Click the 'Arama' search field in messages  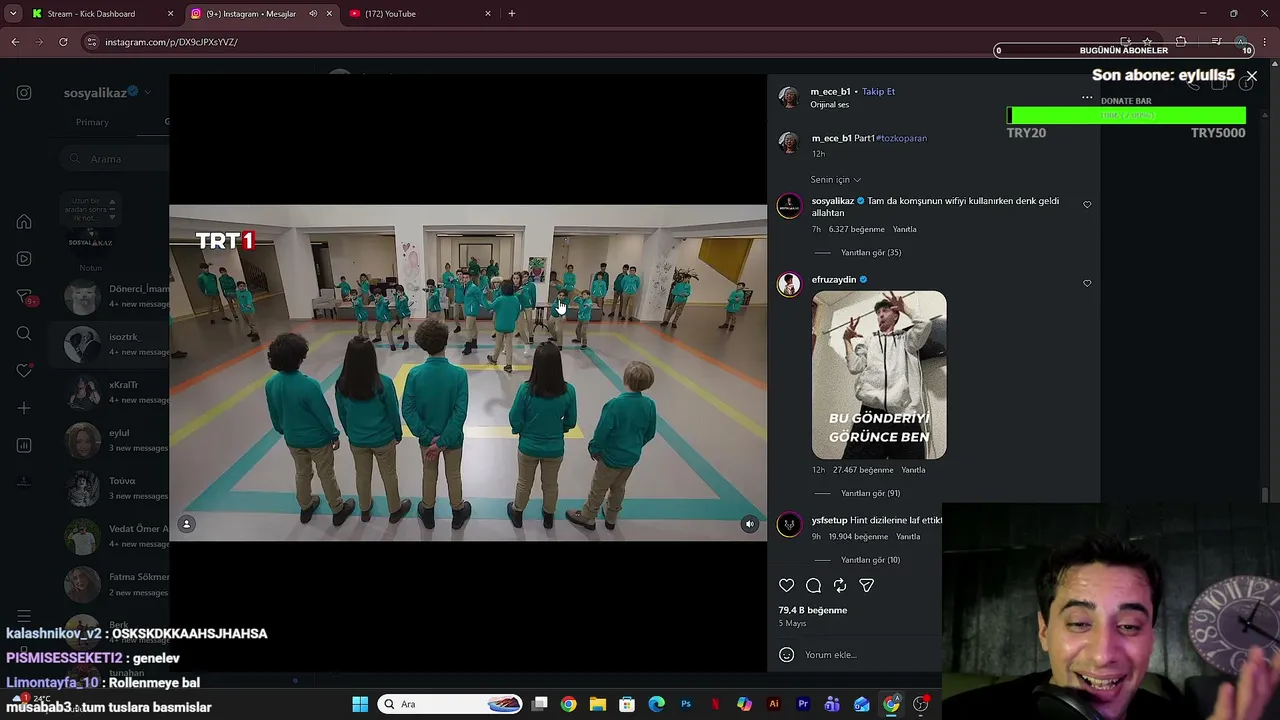tap(115, 159)
